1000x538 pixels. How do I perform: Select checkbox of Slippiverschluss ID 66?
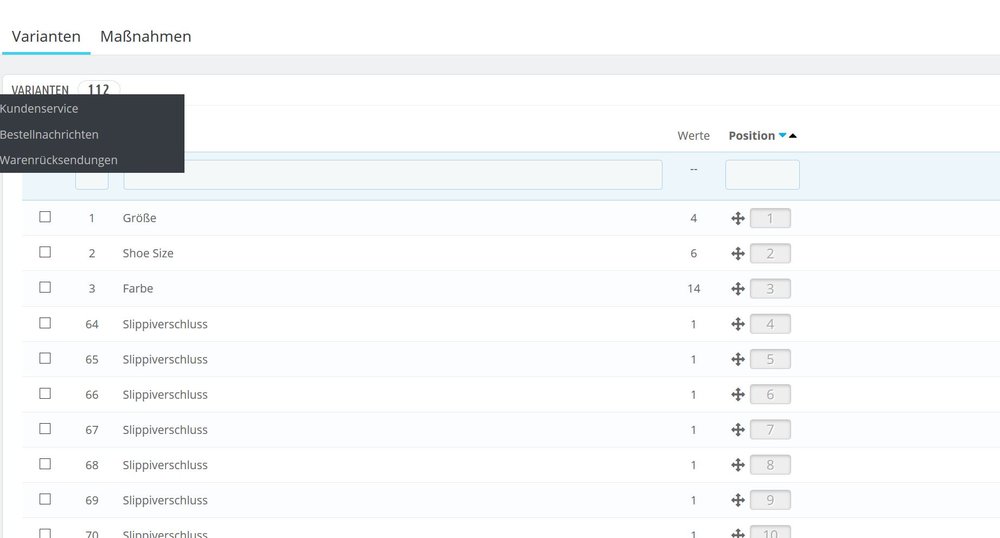coord(45,393)
